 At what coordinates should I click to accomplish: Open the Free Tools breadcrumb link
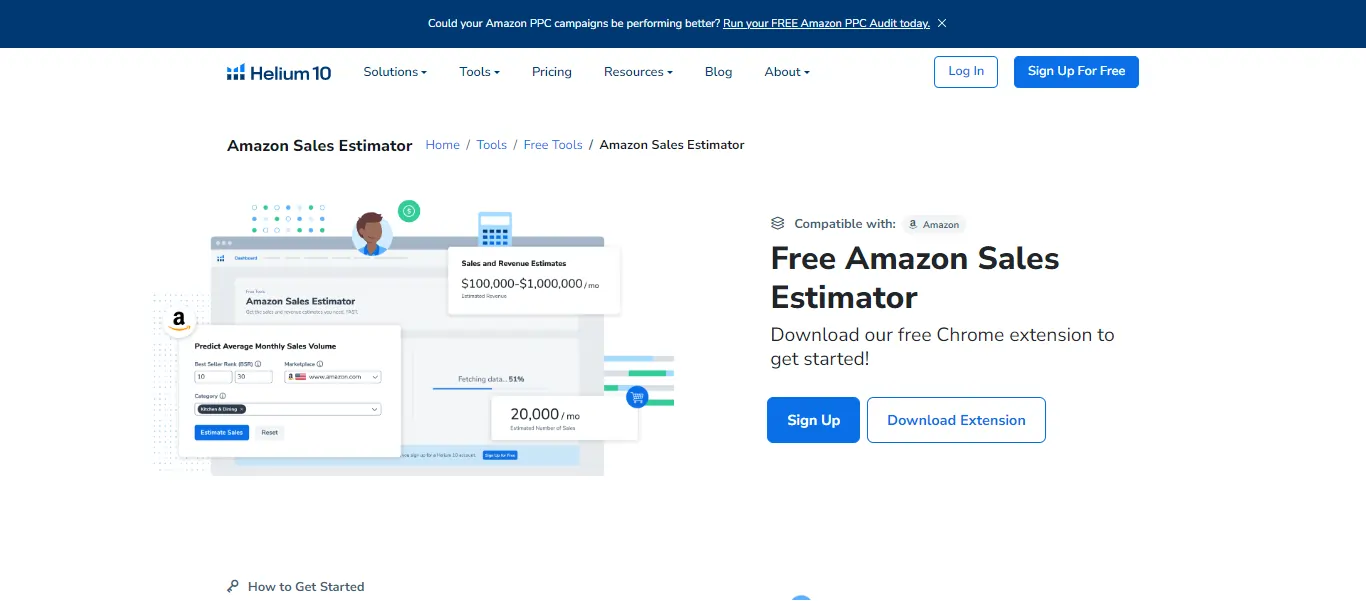pos(553,145)
